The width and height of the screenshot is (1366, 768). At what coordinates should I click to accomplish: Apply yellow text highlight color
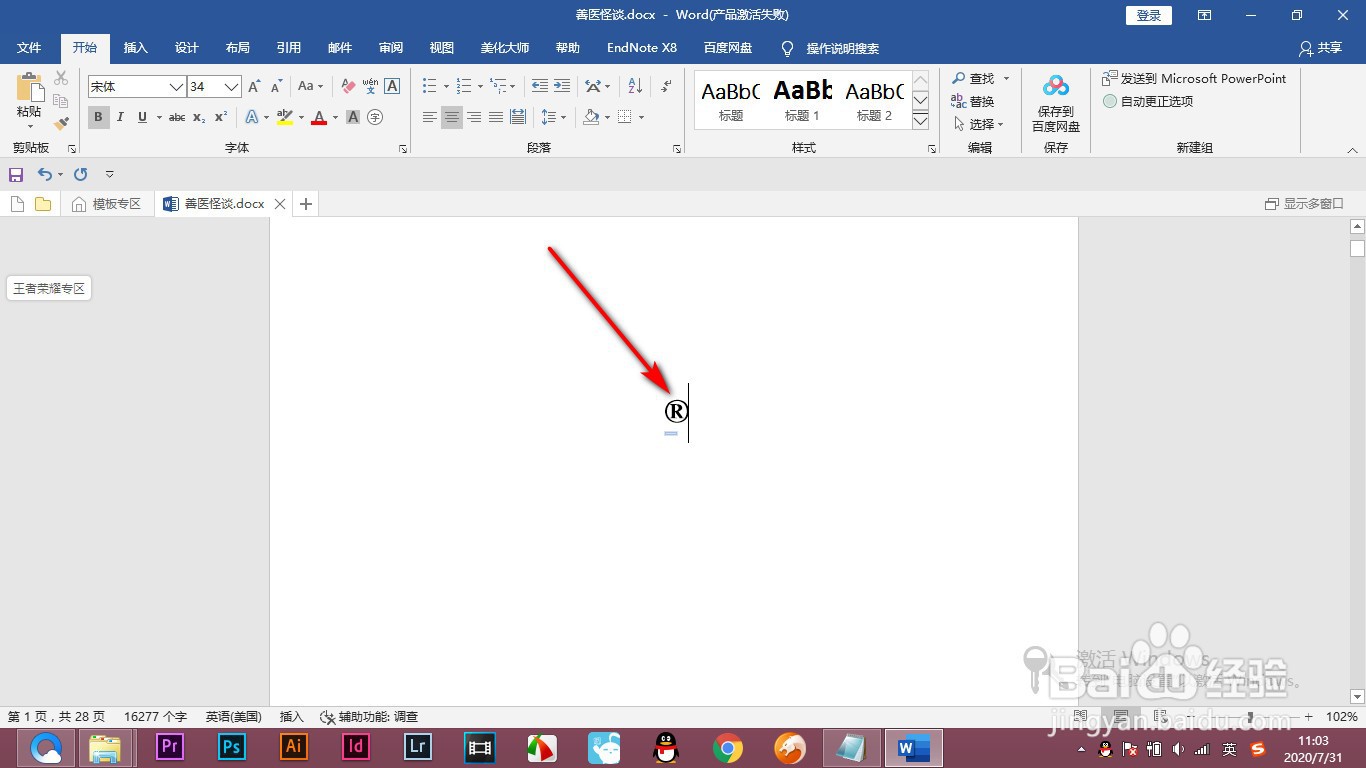click(285, 117)
